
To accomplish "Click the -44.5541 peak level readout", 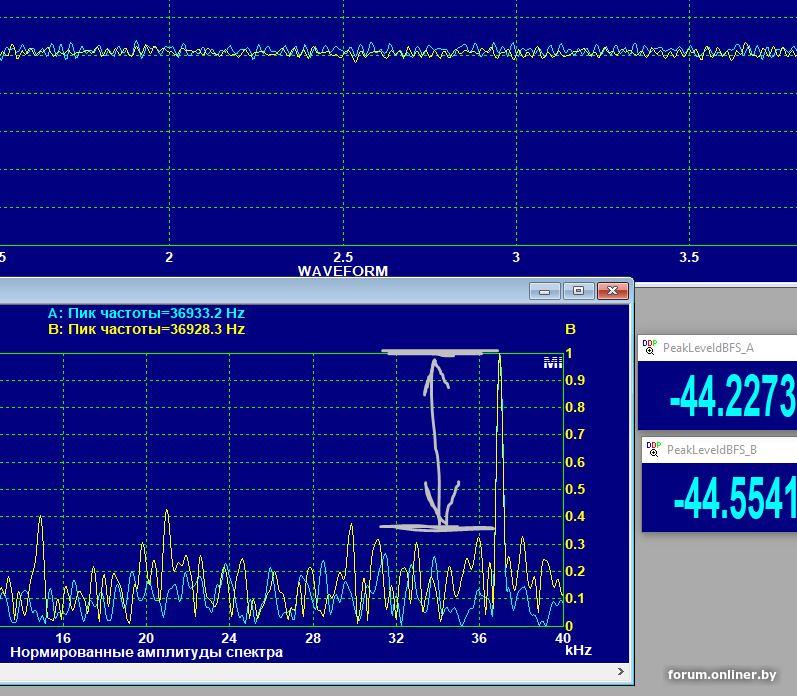I will click(x=733, y=499).
